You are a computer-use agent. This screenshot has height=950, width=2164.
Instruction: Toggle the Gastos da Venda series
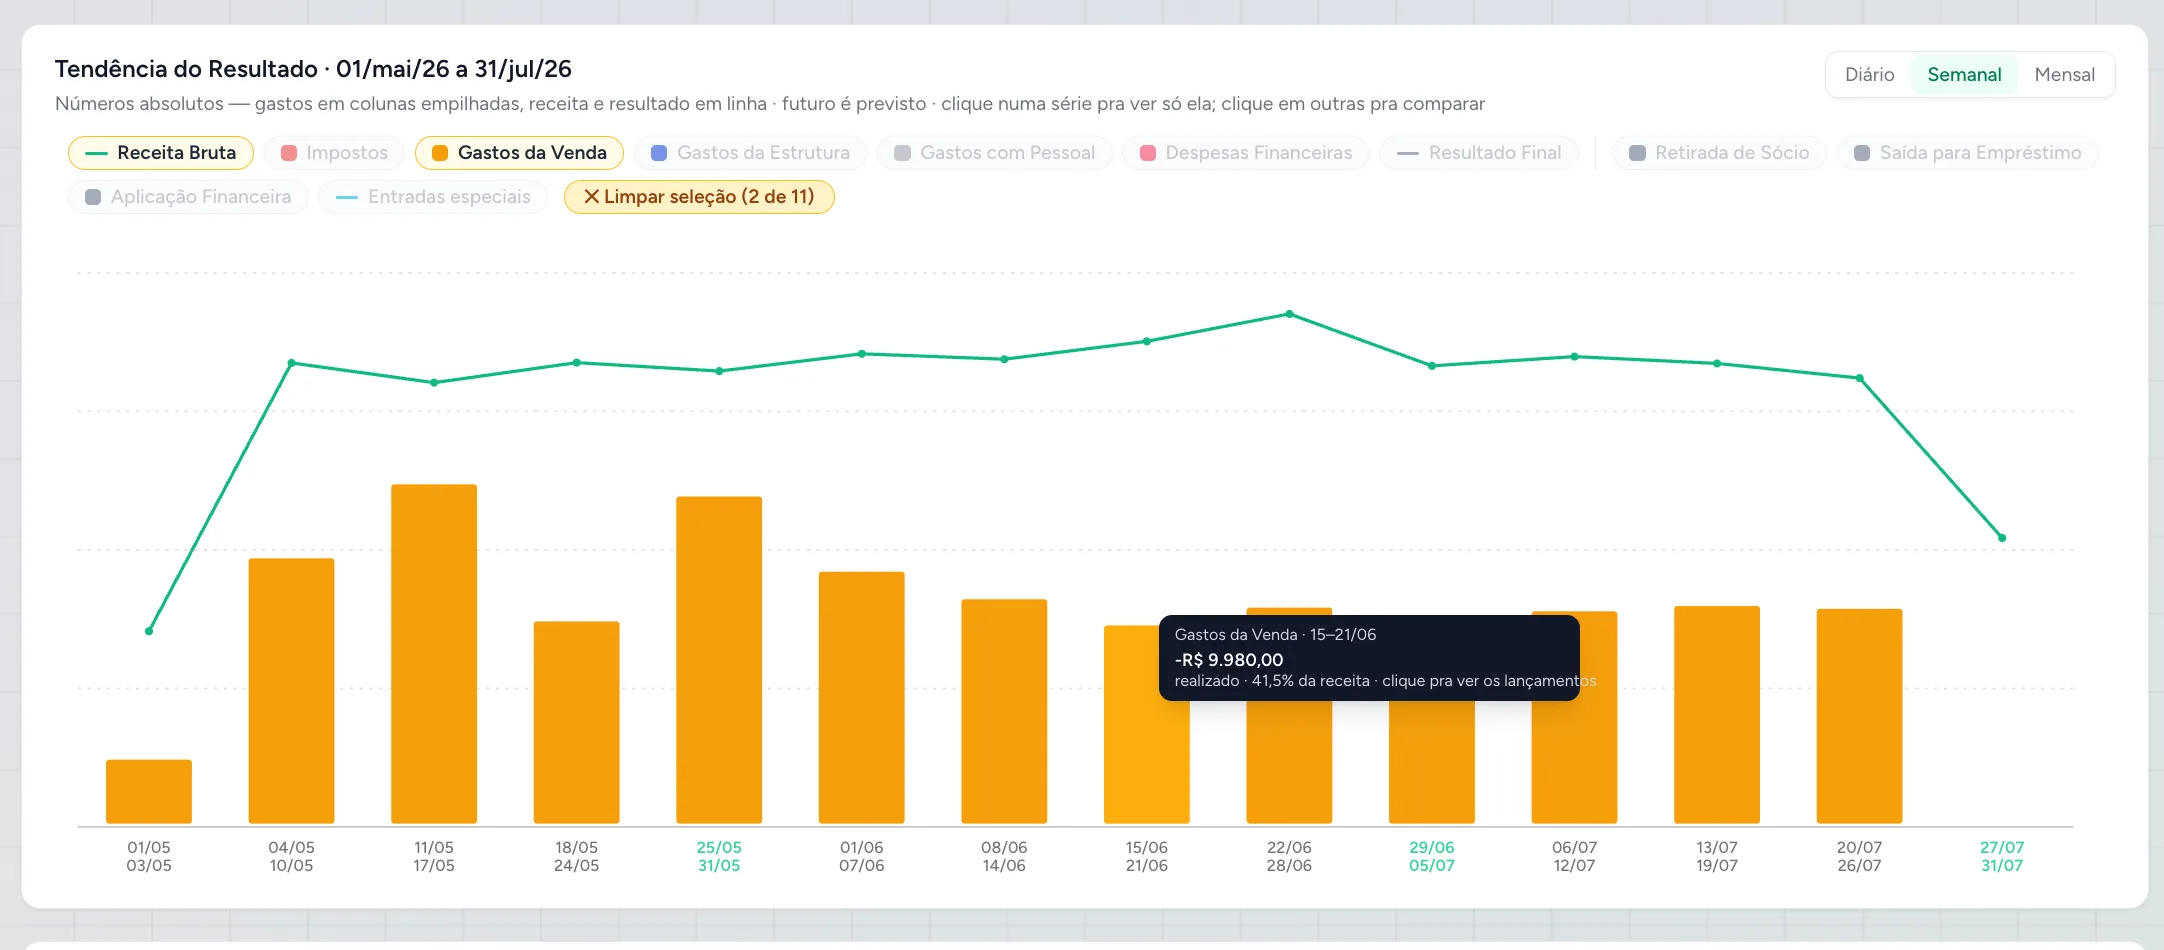click(x=519, y=153)
